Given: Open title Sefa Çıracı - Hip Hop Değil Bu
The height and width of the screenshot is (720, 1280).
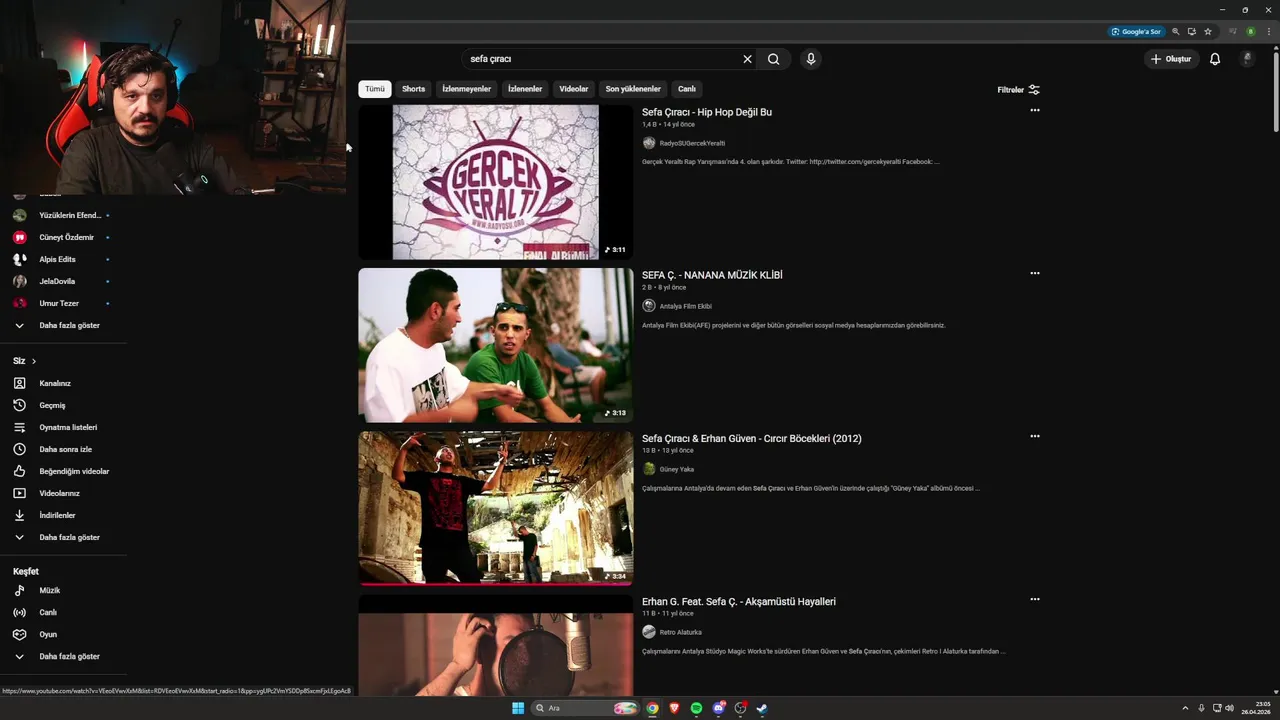Looking at the screenshot, I should (x=707, y=112).
